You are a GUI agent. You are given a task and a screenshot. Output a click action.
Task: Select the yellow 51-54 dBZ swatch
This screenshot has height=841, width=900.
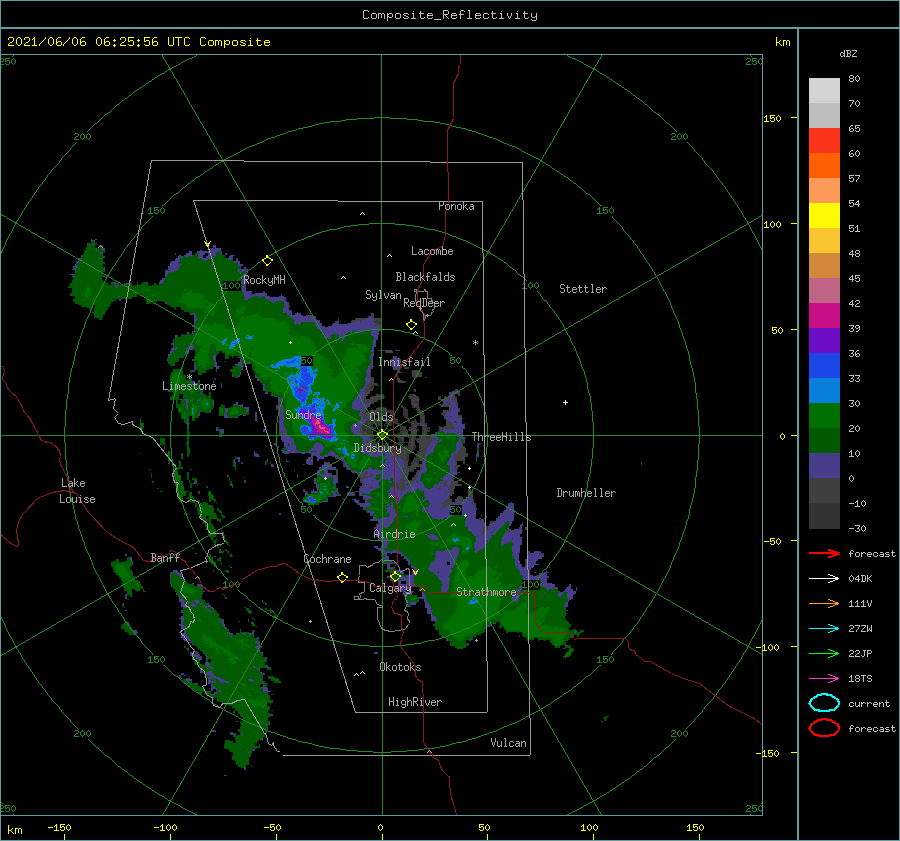[824, 216]
